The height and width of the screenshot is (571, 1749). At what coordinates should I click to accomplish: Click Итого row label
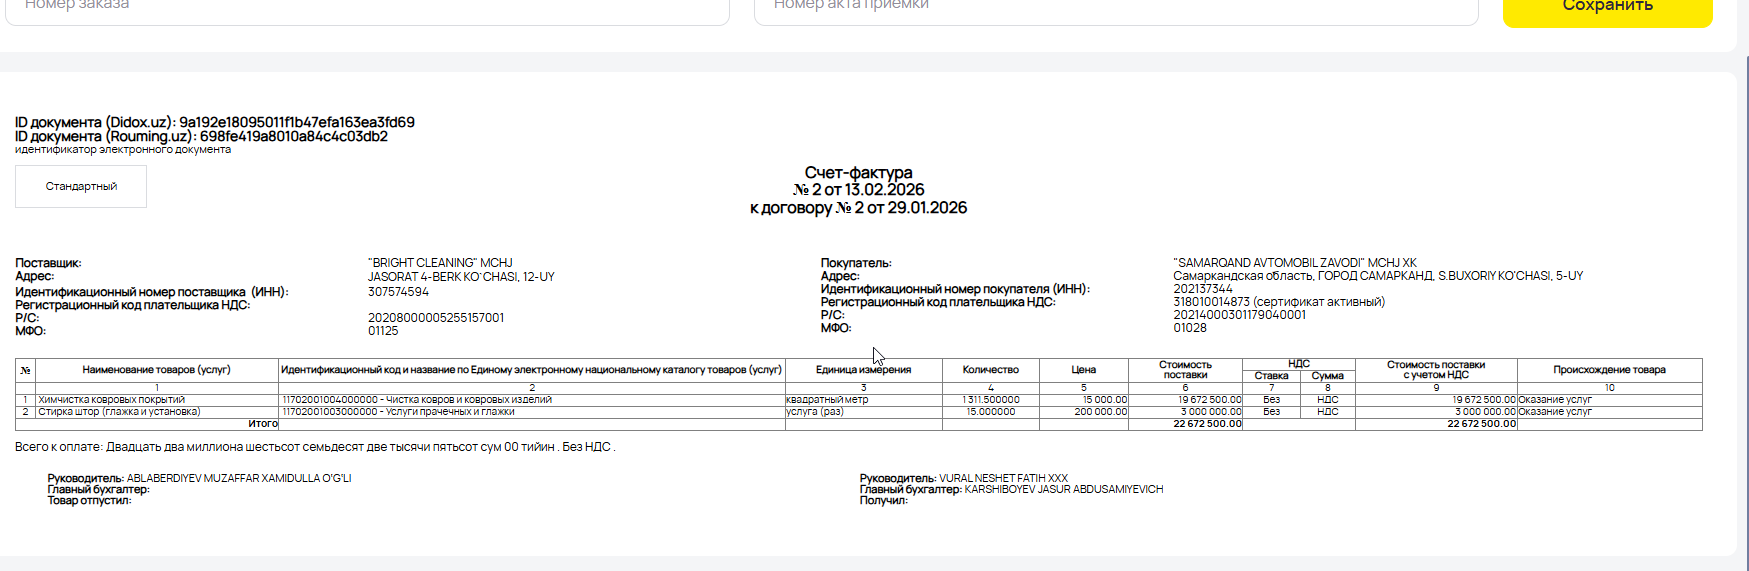click(263, 424)
